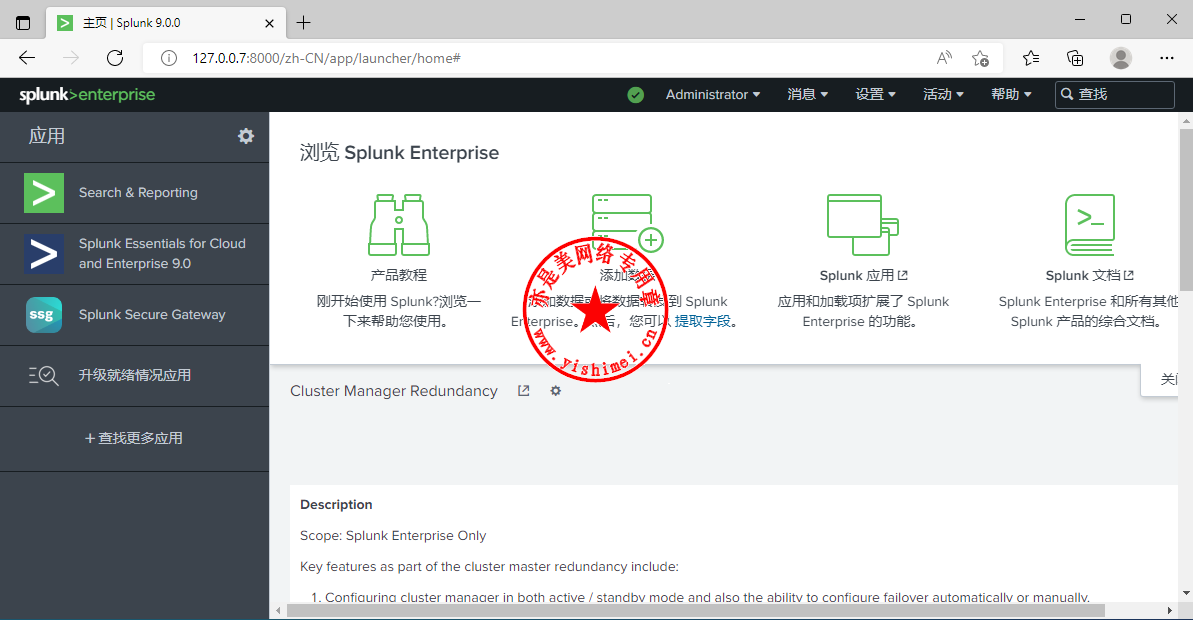The image size is (1193, 620).
Task: Open the 活动 activity dropdown
Action: 943,94
